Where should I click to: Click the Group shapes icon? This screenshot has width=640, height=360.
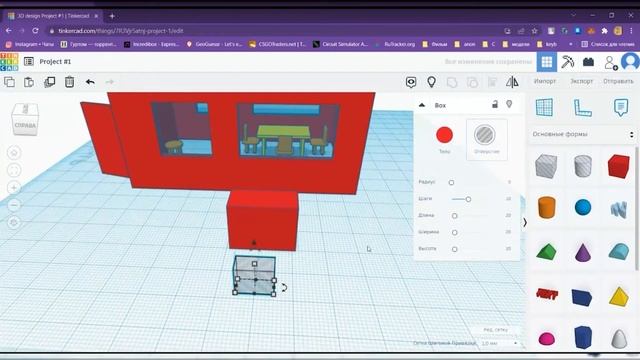tap(452, 82)
